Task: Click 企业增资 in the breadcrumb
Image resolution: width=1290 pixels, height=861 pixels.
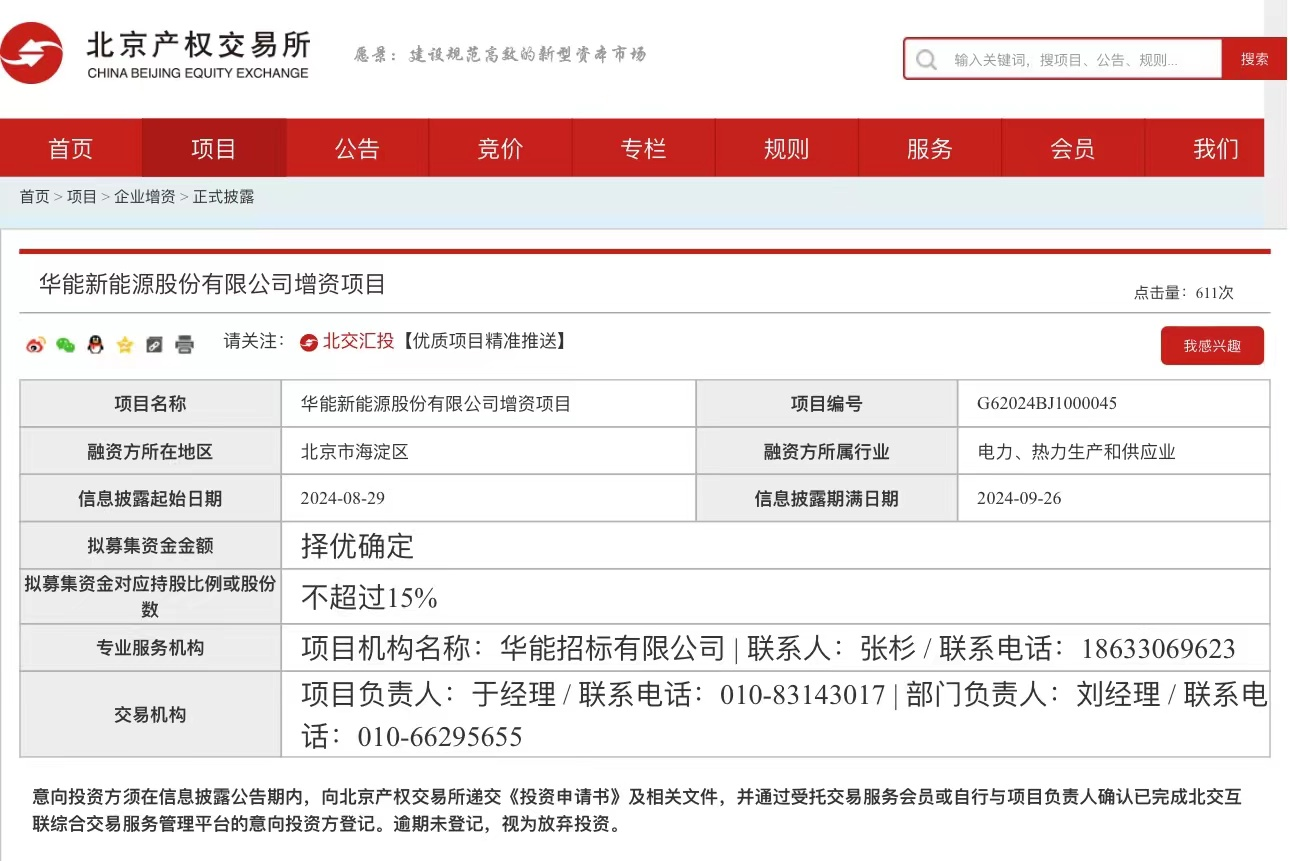Action: pos(144,197)
